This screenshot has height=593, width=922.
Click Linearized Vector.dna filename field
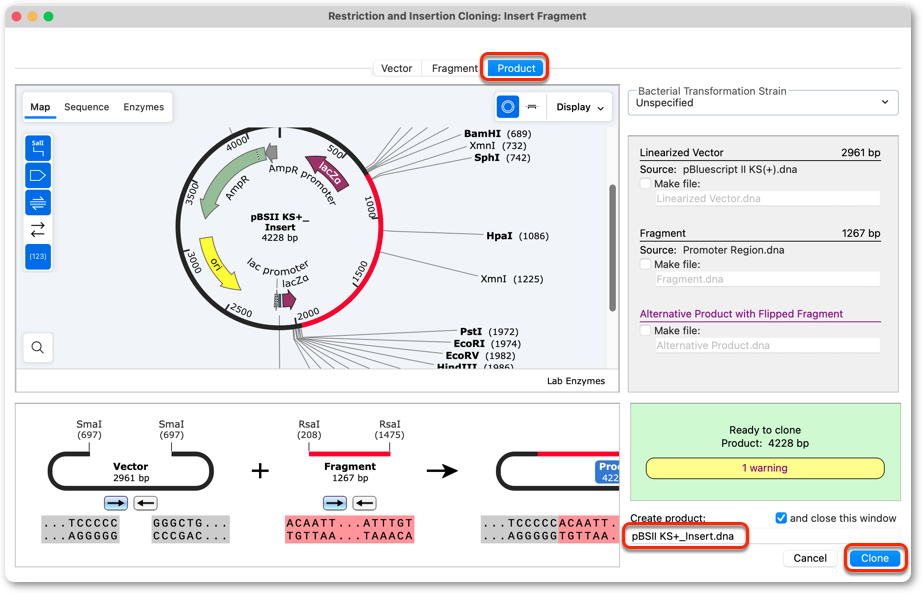click(768, 199)
